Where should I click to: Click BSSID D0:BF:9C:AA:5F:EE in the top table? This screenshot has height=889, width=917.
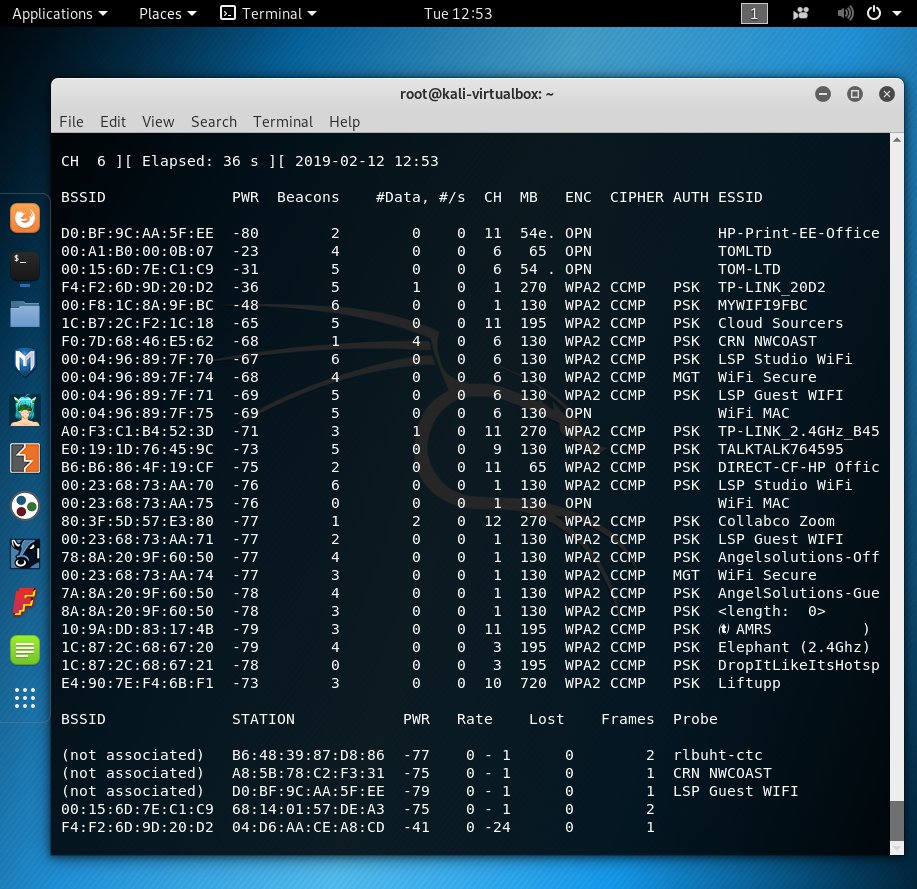tap(137, 233)
